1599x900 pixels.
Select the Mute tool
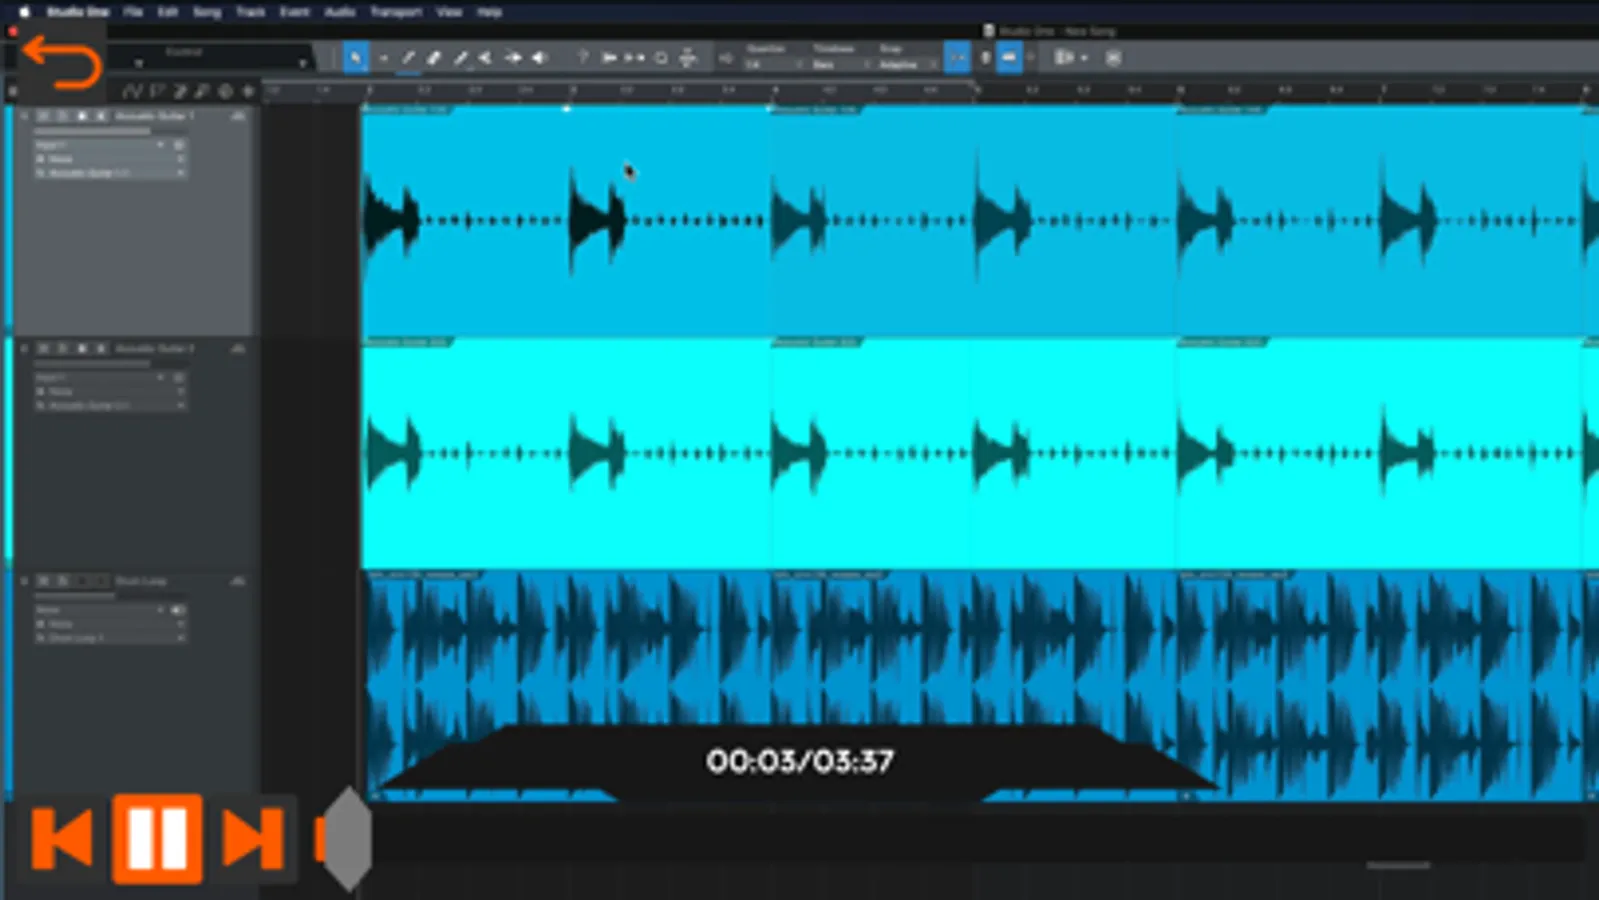click(485, 58)
